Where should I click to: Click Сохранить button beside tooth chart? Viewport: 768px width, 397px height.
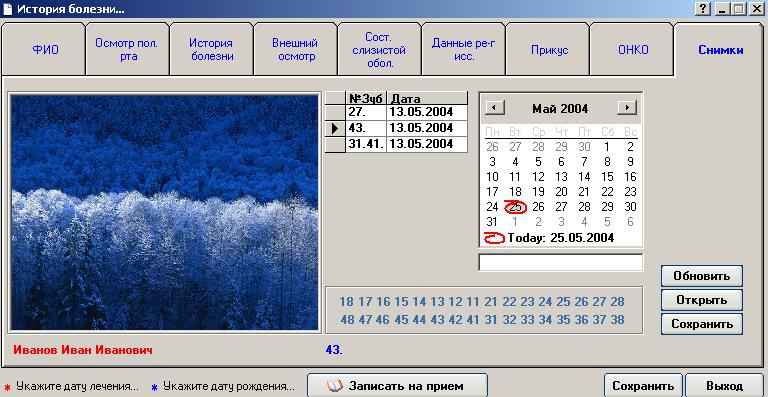[x=701, y=324]
